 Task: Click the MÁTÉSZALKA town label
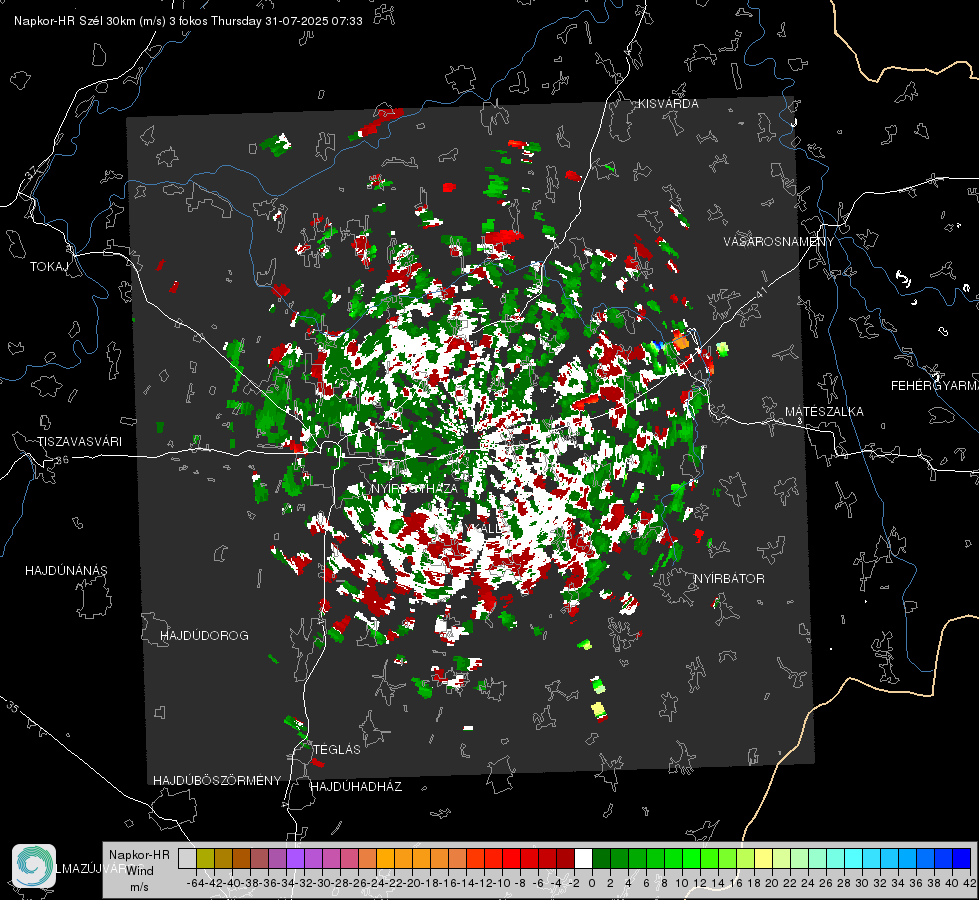tap(824, 412)
